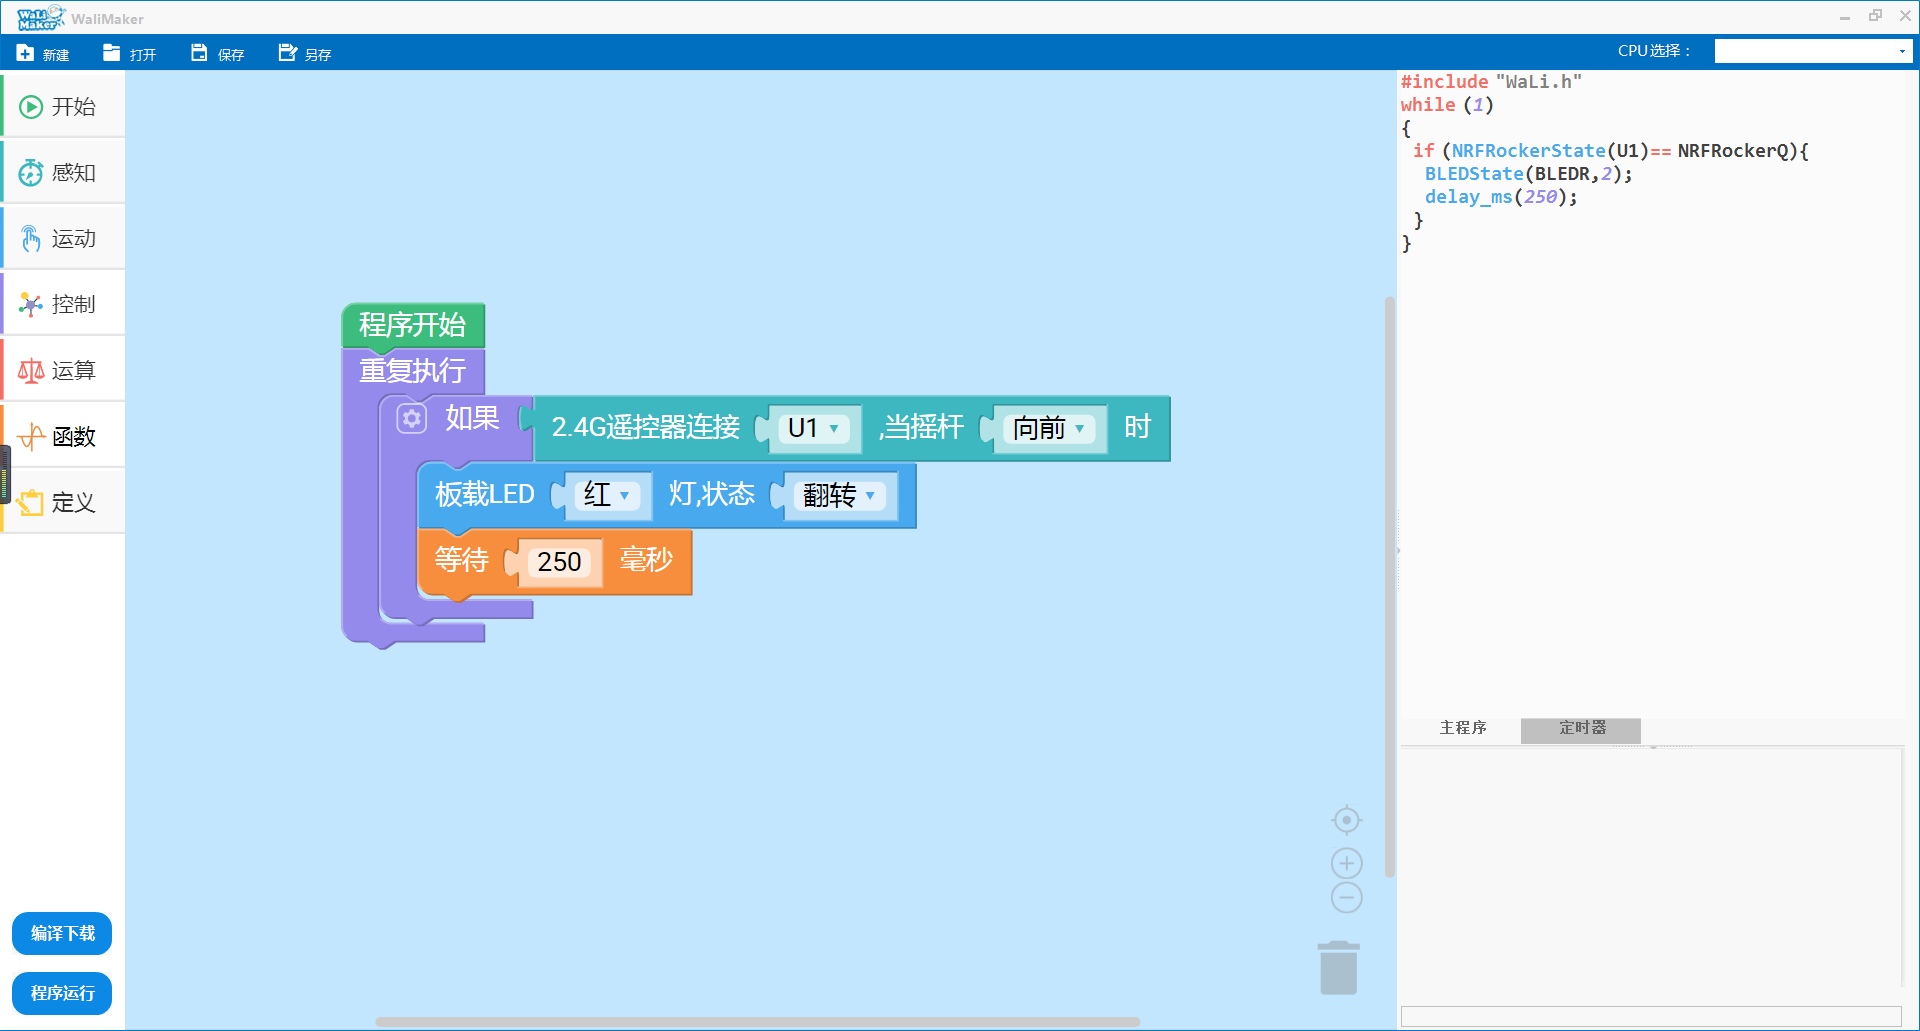Click the trash can icon on canvas

click(x=1338, y=968)
